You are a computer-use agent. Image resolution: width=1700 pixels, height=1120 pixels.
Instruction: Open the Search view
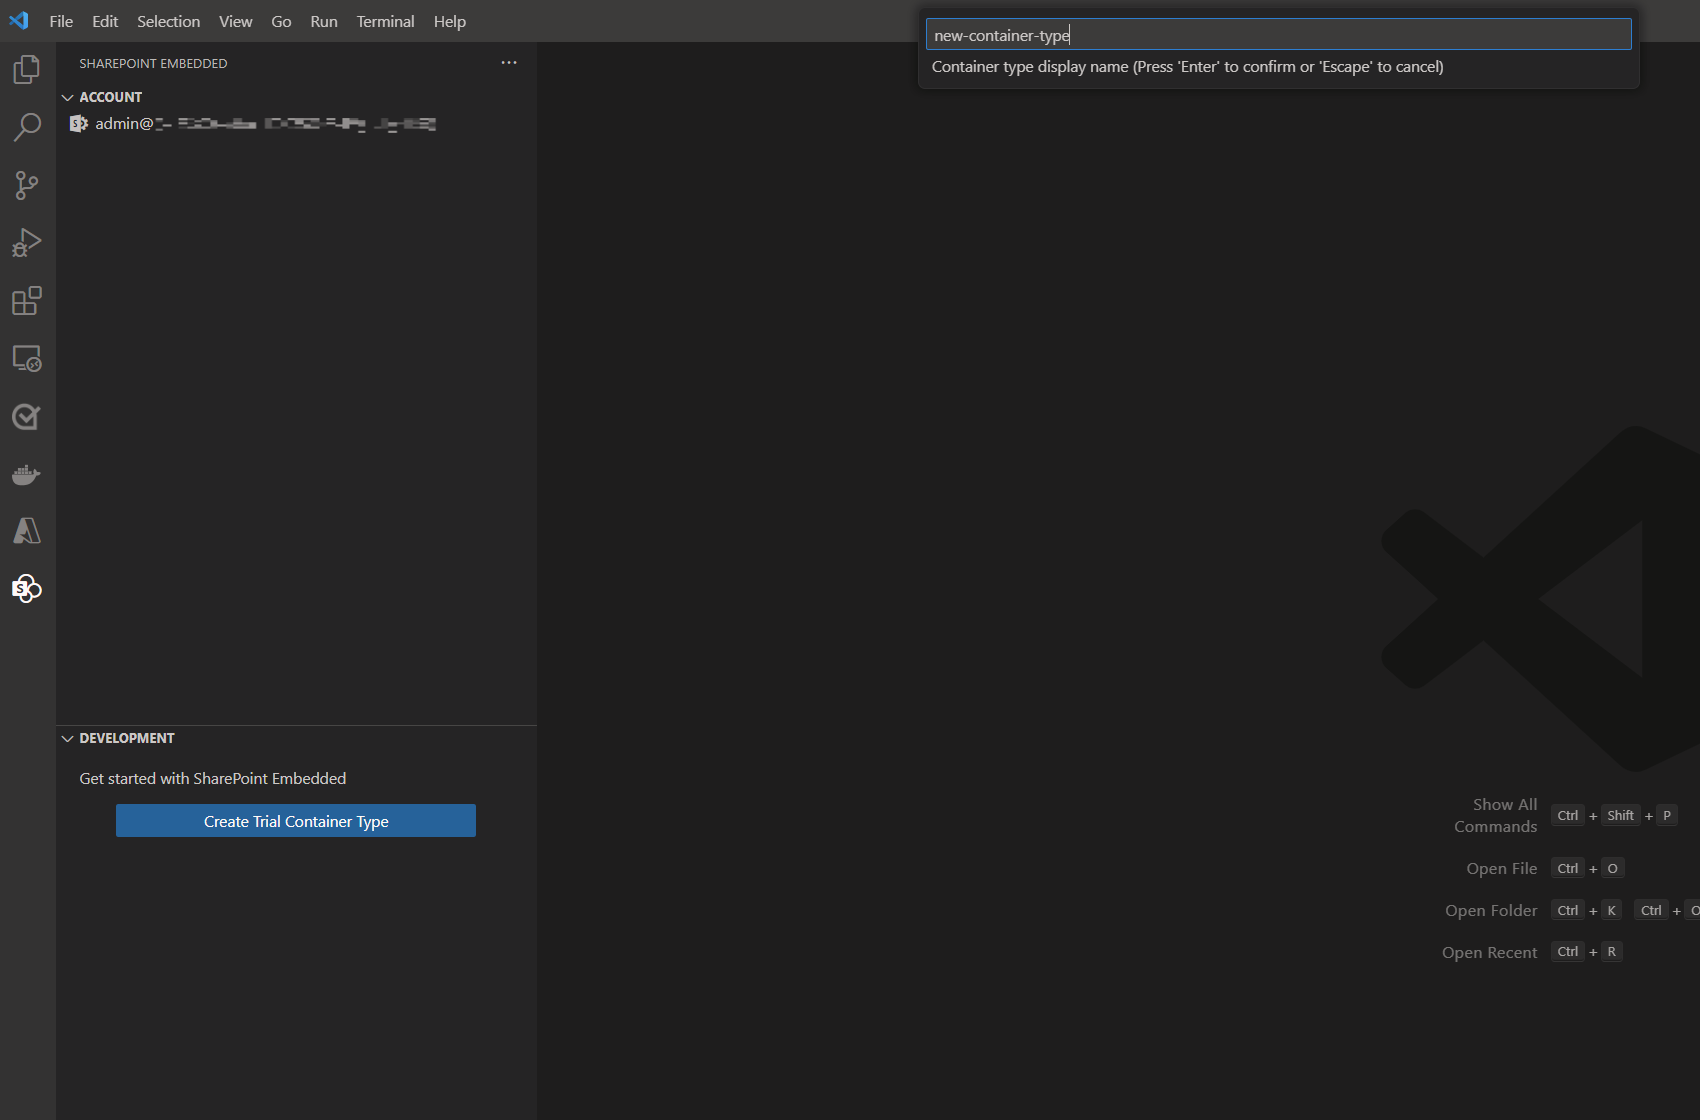click(x=26, y=127)
